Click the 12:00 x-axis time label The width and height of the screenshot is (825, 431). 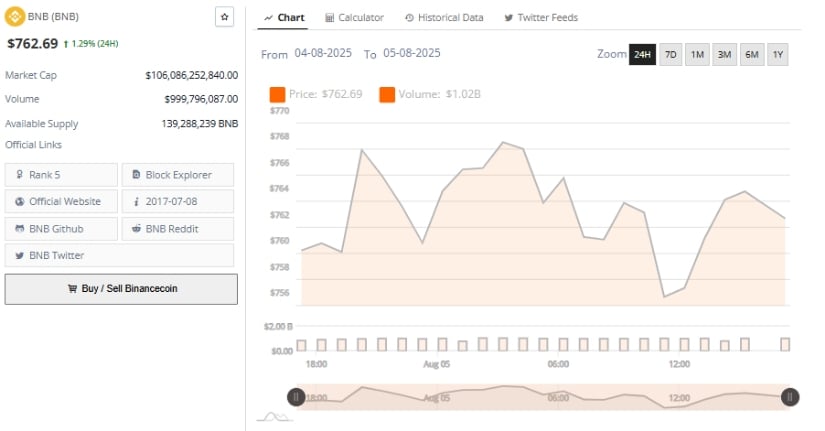click(x=679, y=364)
